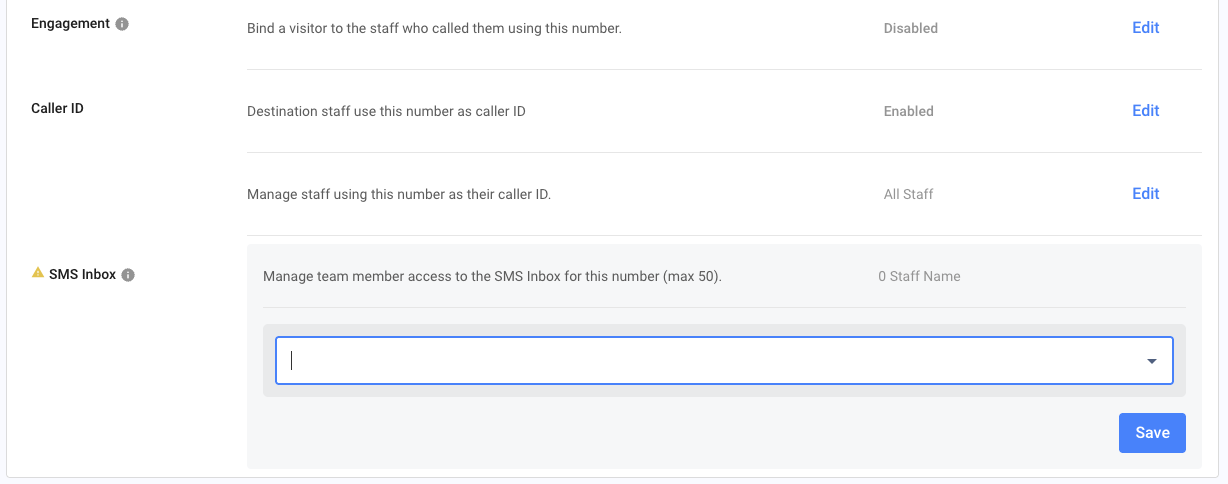The height and width of the screenshot is (484, 1228).
Task: Click the info icon beside SMS Inbox
Action: point(128,275)
